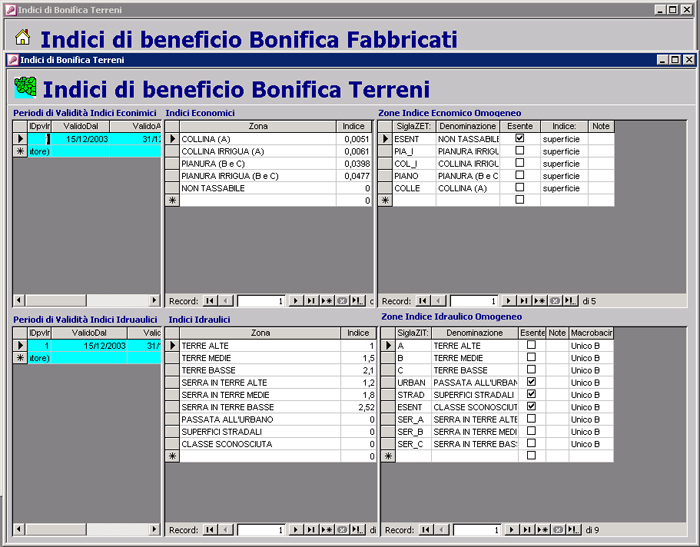Viewport: 700px width, 547px height.
Task: Click the house icon in the Fabbricati header
Action: 22,38
